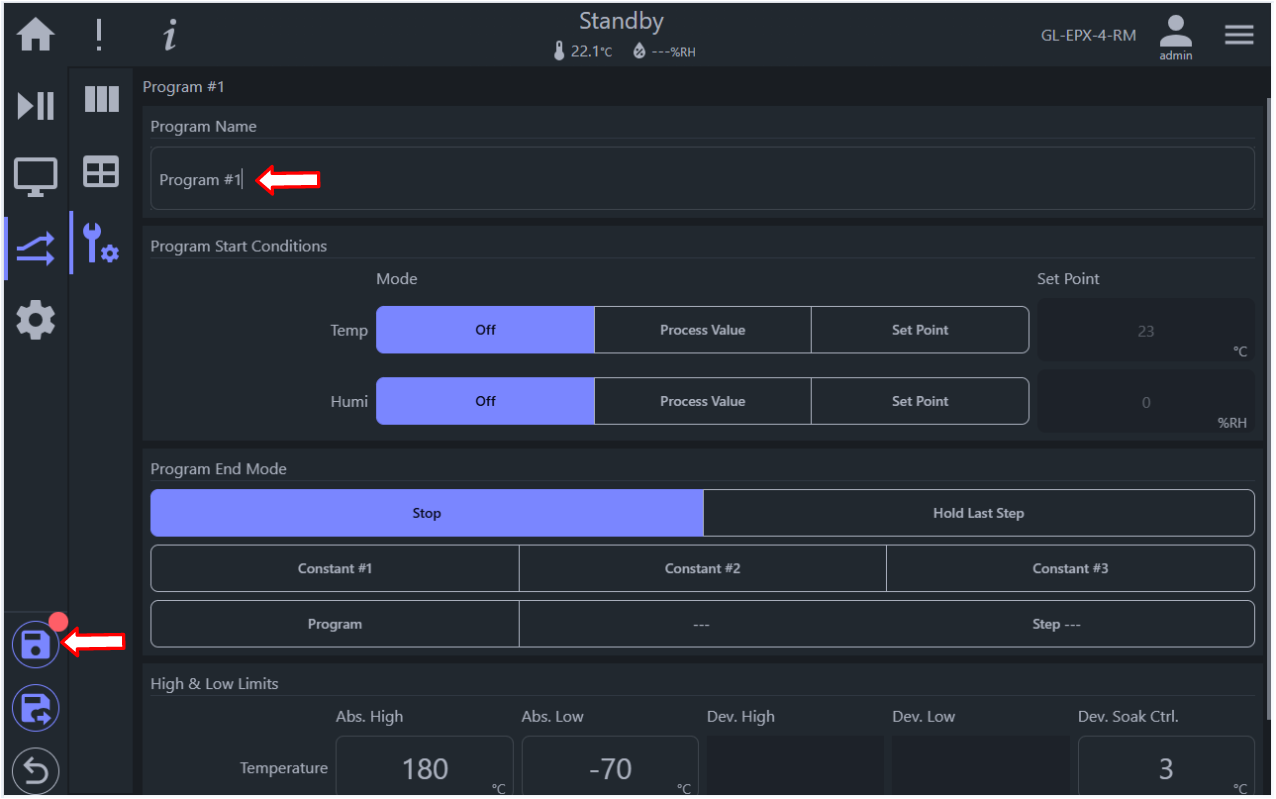Click the humidity droplet status icon
This screenshot has height=799, width=1276.
tap(639, 51)
